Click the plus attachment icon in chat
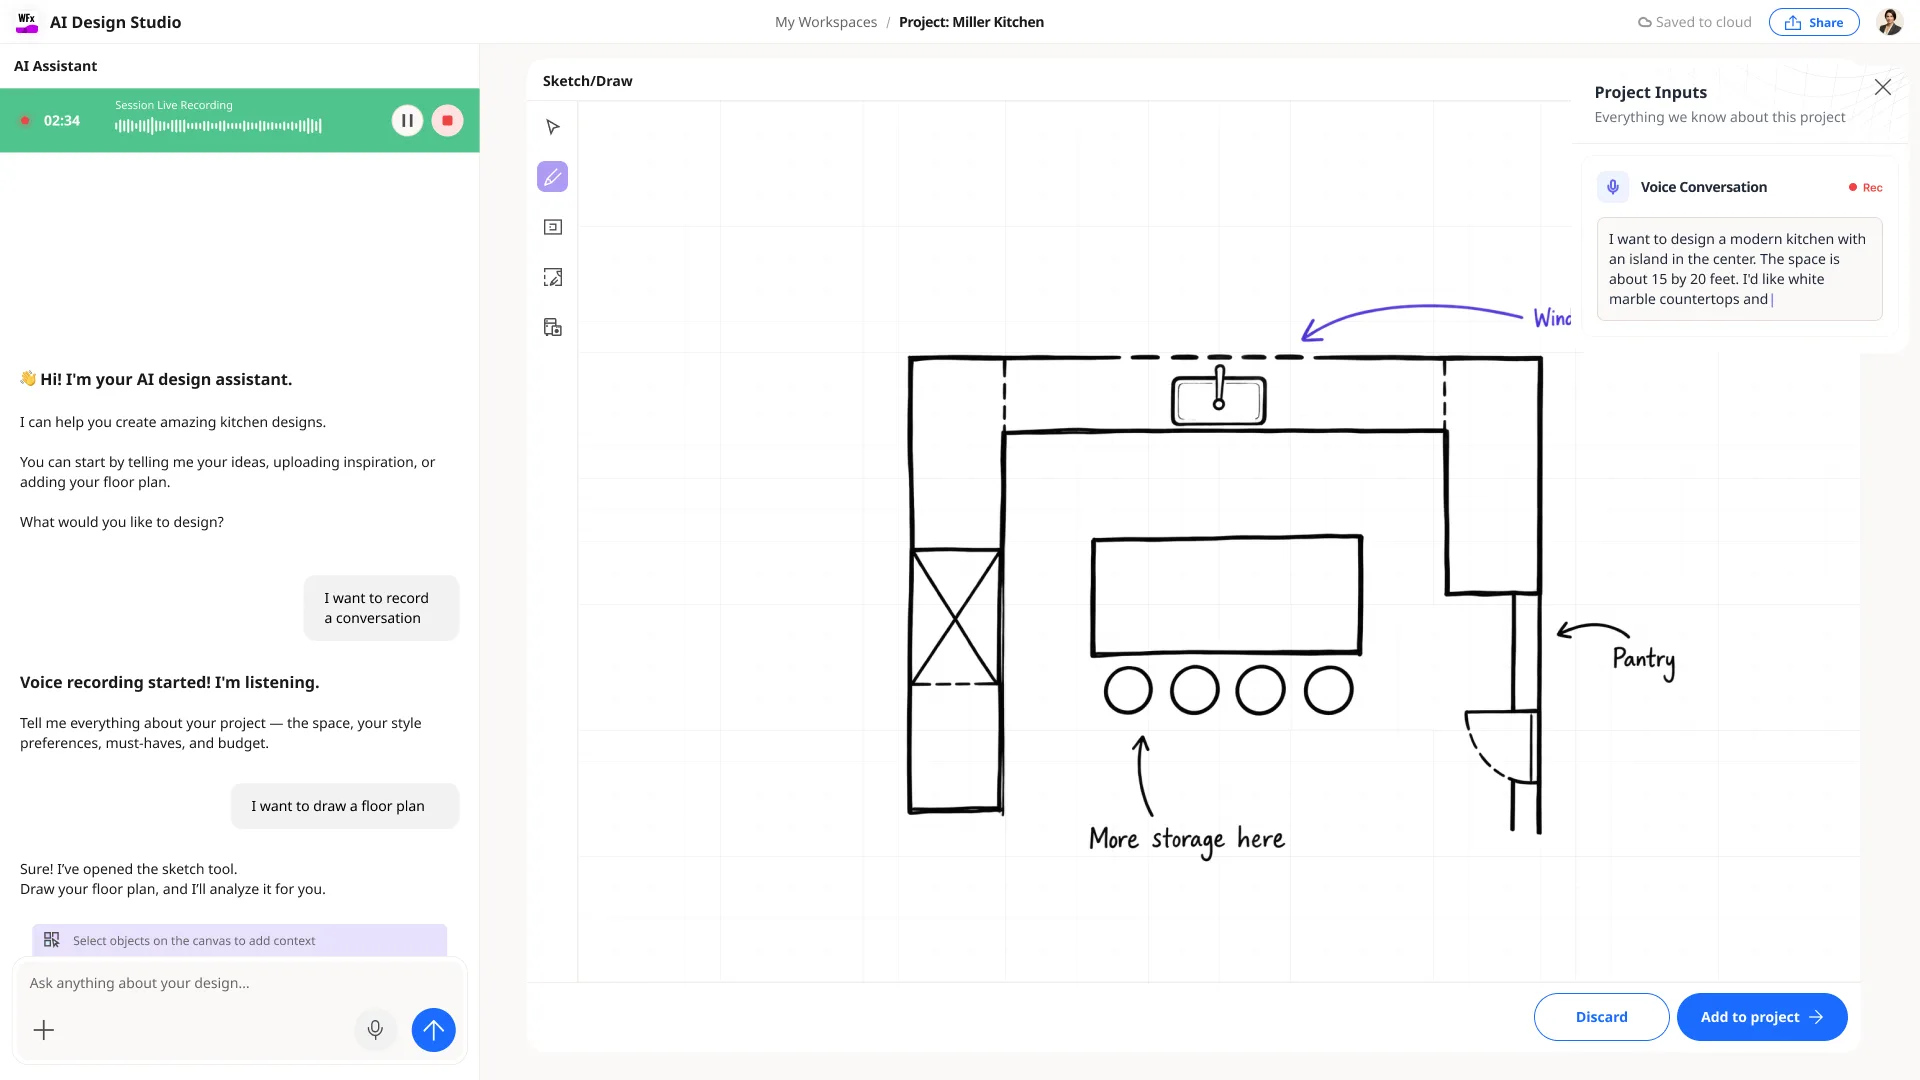The width and height of the screenshot is (1920, 1080). tap(44, 1030)
